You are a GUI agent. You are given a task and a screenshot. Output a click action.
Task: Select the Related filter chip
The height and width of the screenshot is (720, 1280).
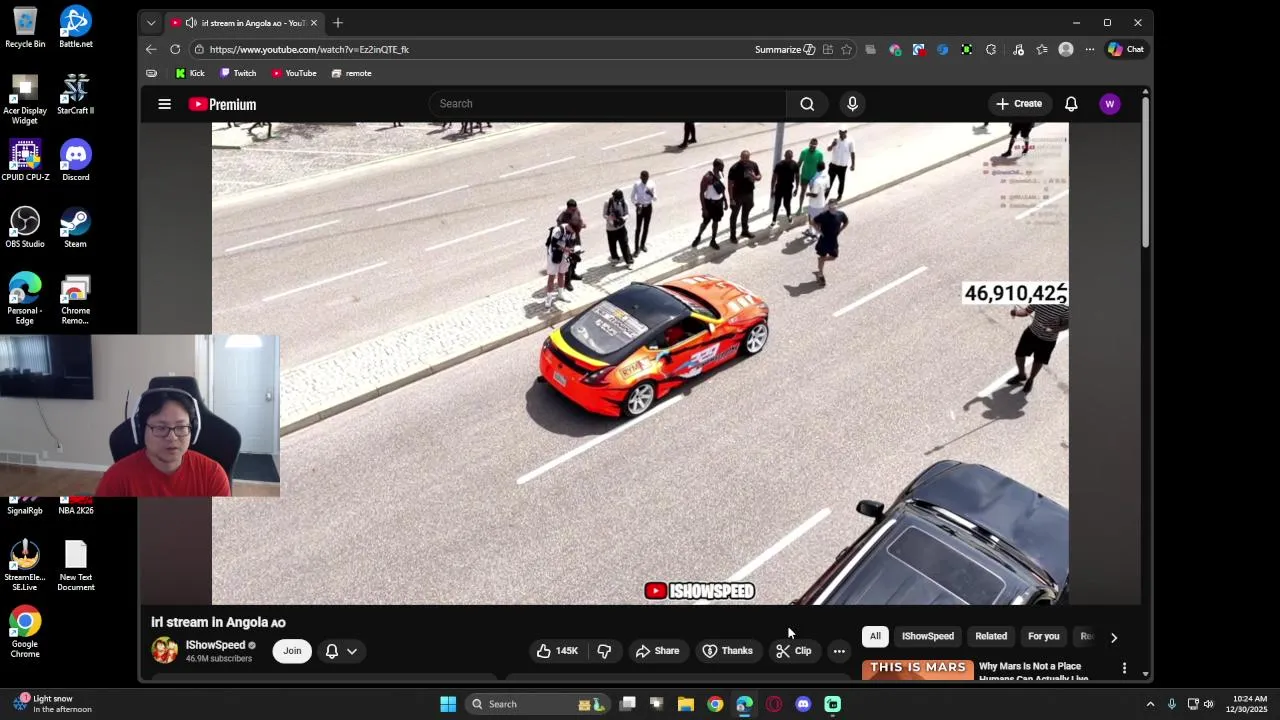pos(991,636)
